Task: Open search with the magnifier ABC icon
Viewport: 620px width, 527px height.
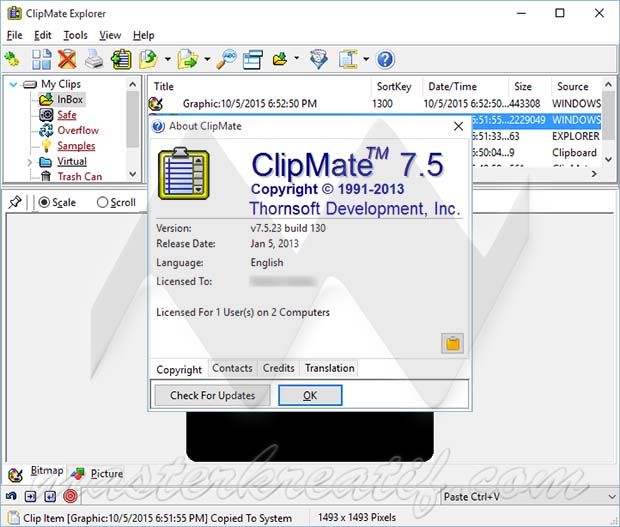Action: coord(226,59)
